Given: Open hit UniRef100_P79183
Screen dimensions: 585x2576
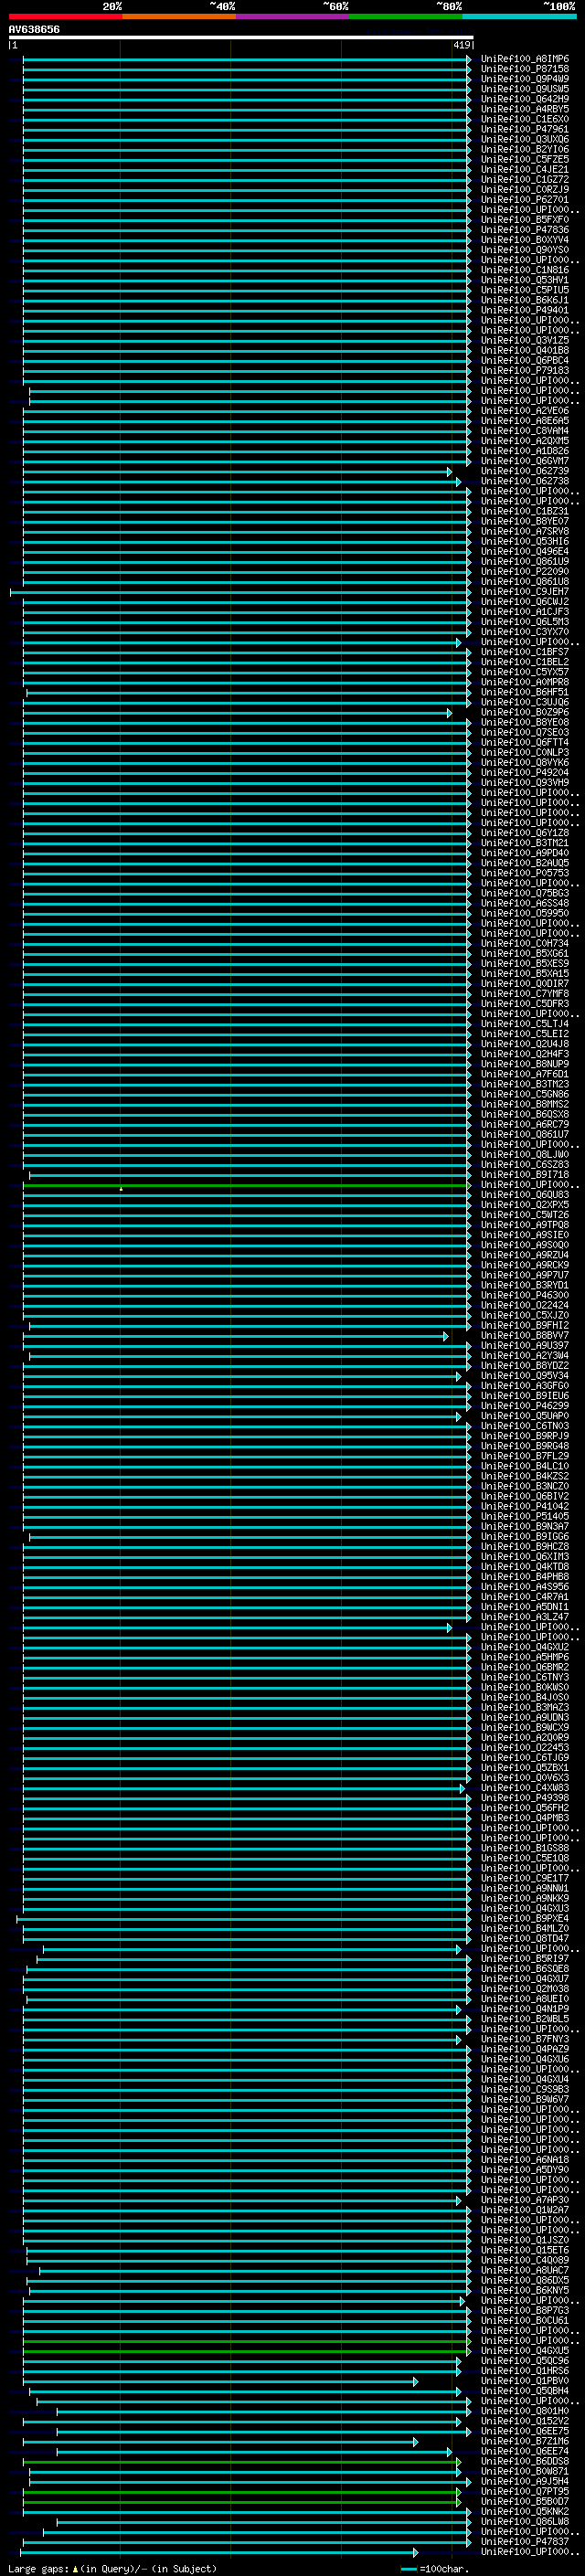Looking at the screenshot, I should tap(525, 371).
